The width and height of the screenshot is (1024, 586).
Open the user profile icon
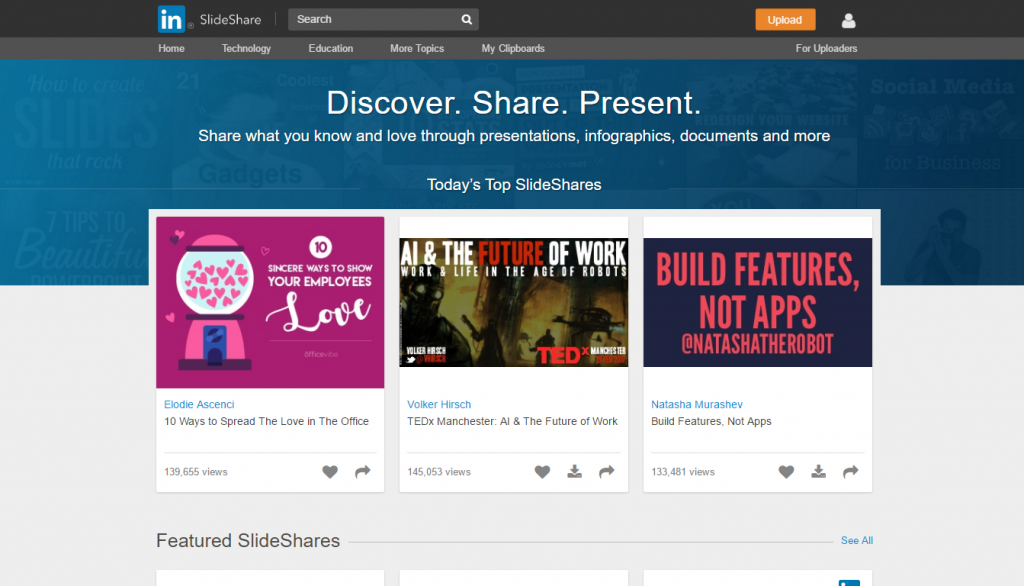848,21
